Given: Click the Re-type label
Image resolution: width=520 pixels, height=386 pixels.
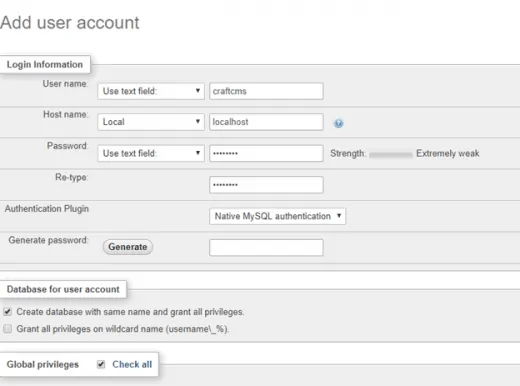Looking at the screenshot, I should click(x=72, y=177).
